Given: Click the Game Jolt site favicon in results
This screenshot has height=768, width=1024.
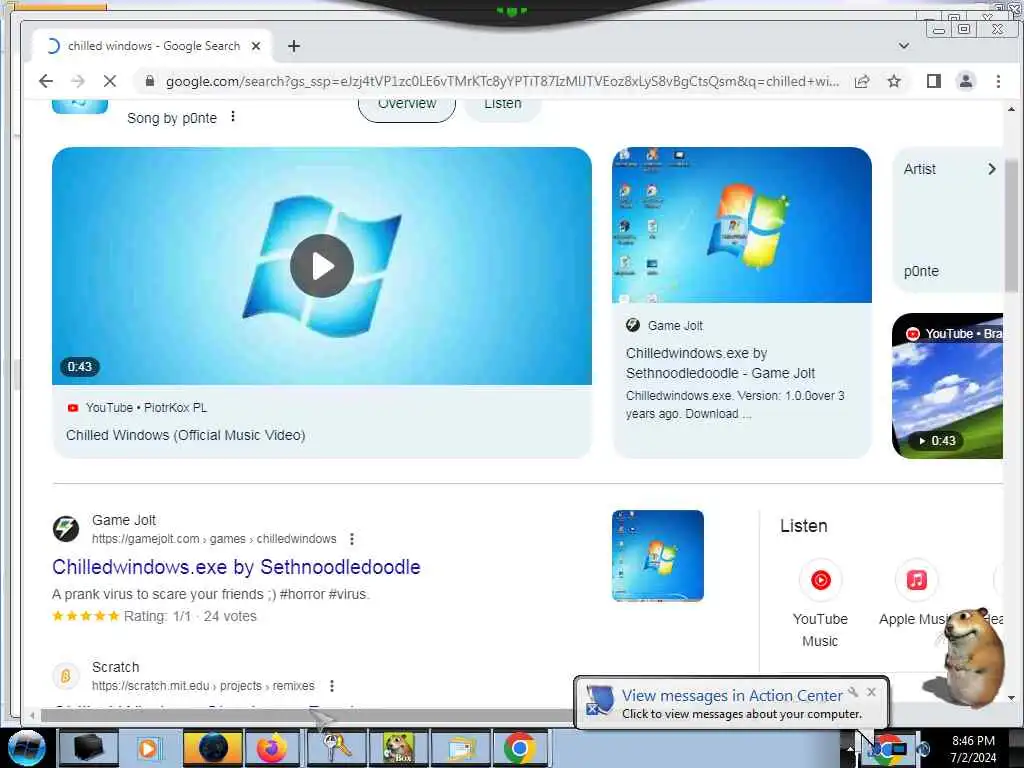Looking at the screenshot, I should [66, 528].
